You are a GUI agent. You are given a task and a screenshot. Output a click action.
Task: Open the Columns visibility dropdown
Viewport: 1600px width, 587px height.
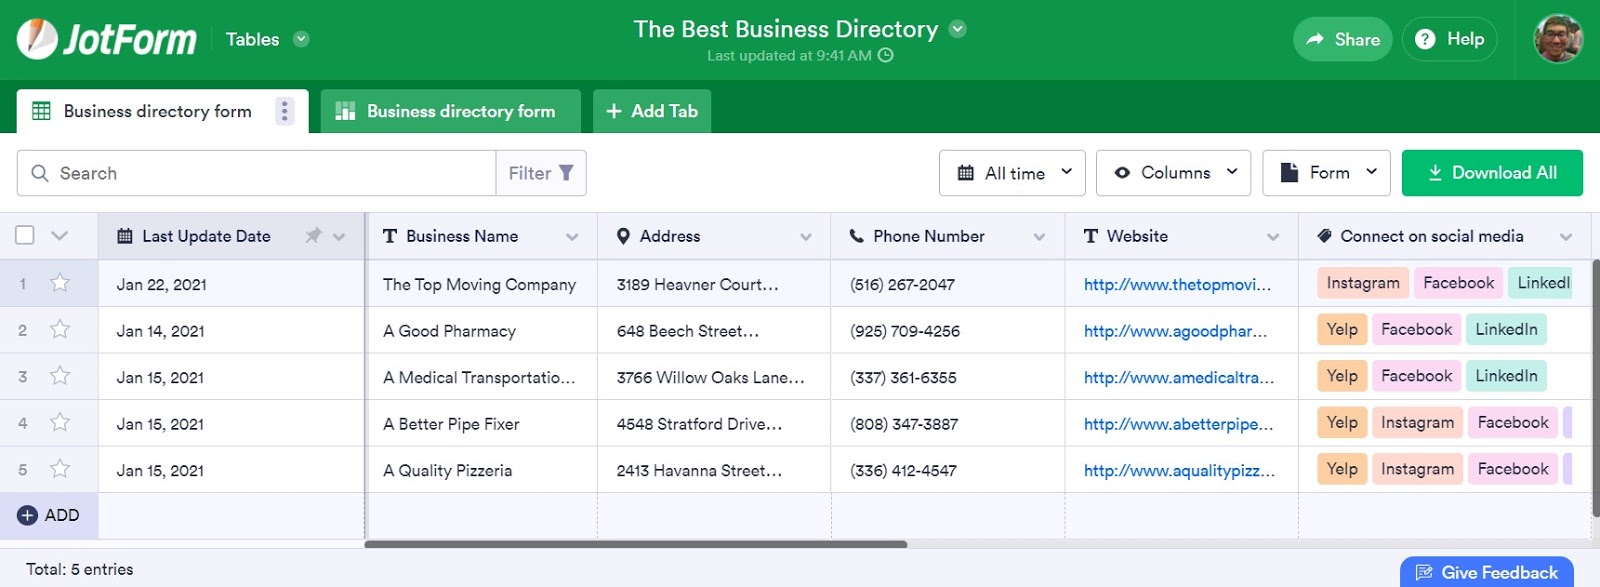click(x=1175, y=173)
